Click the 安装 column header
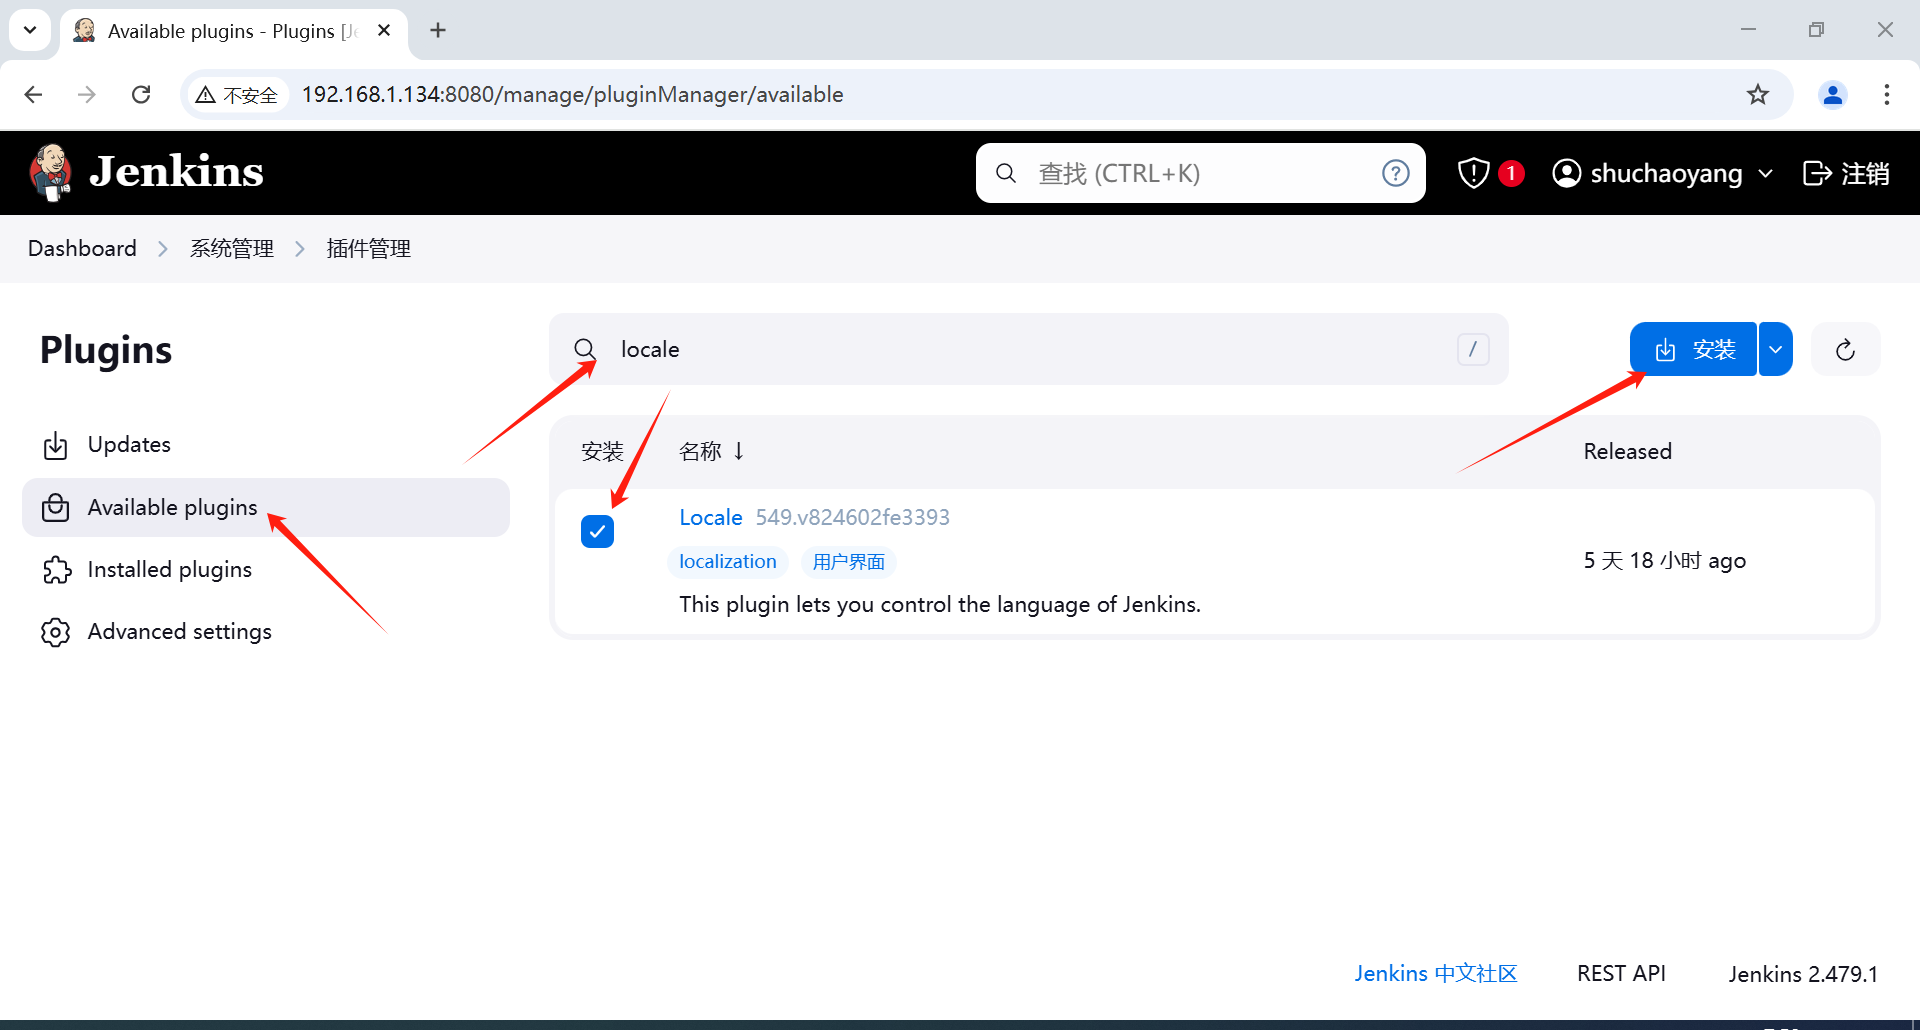The height and width of the screenshot is (1030, 1920). [602, 452]
